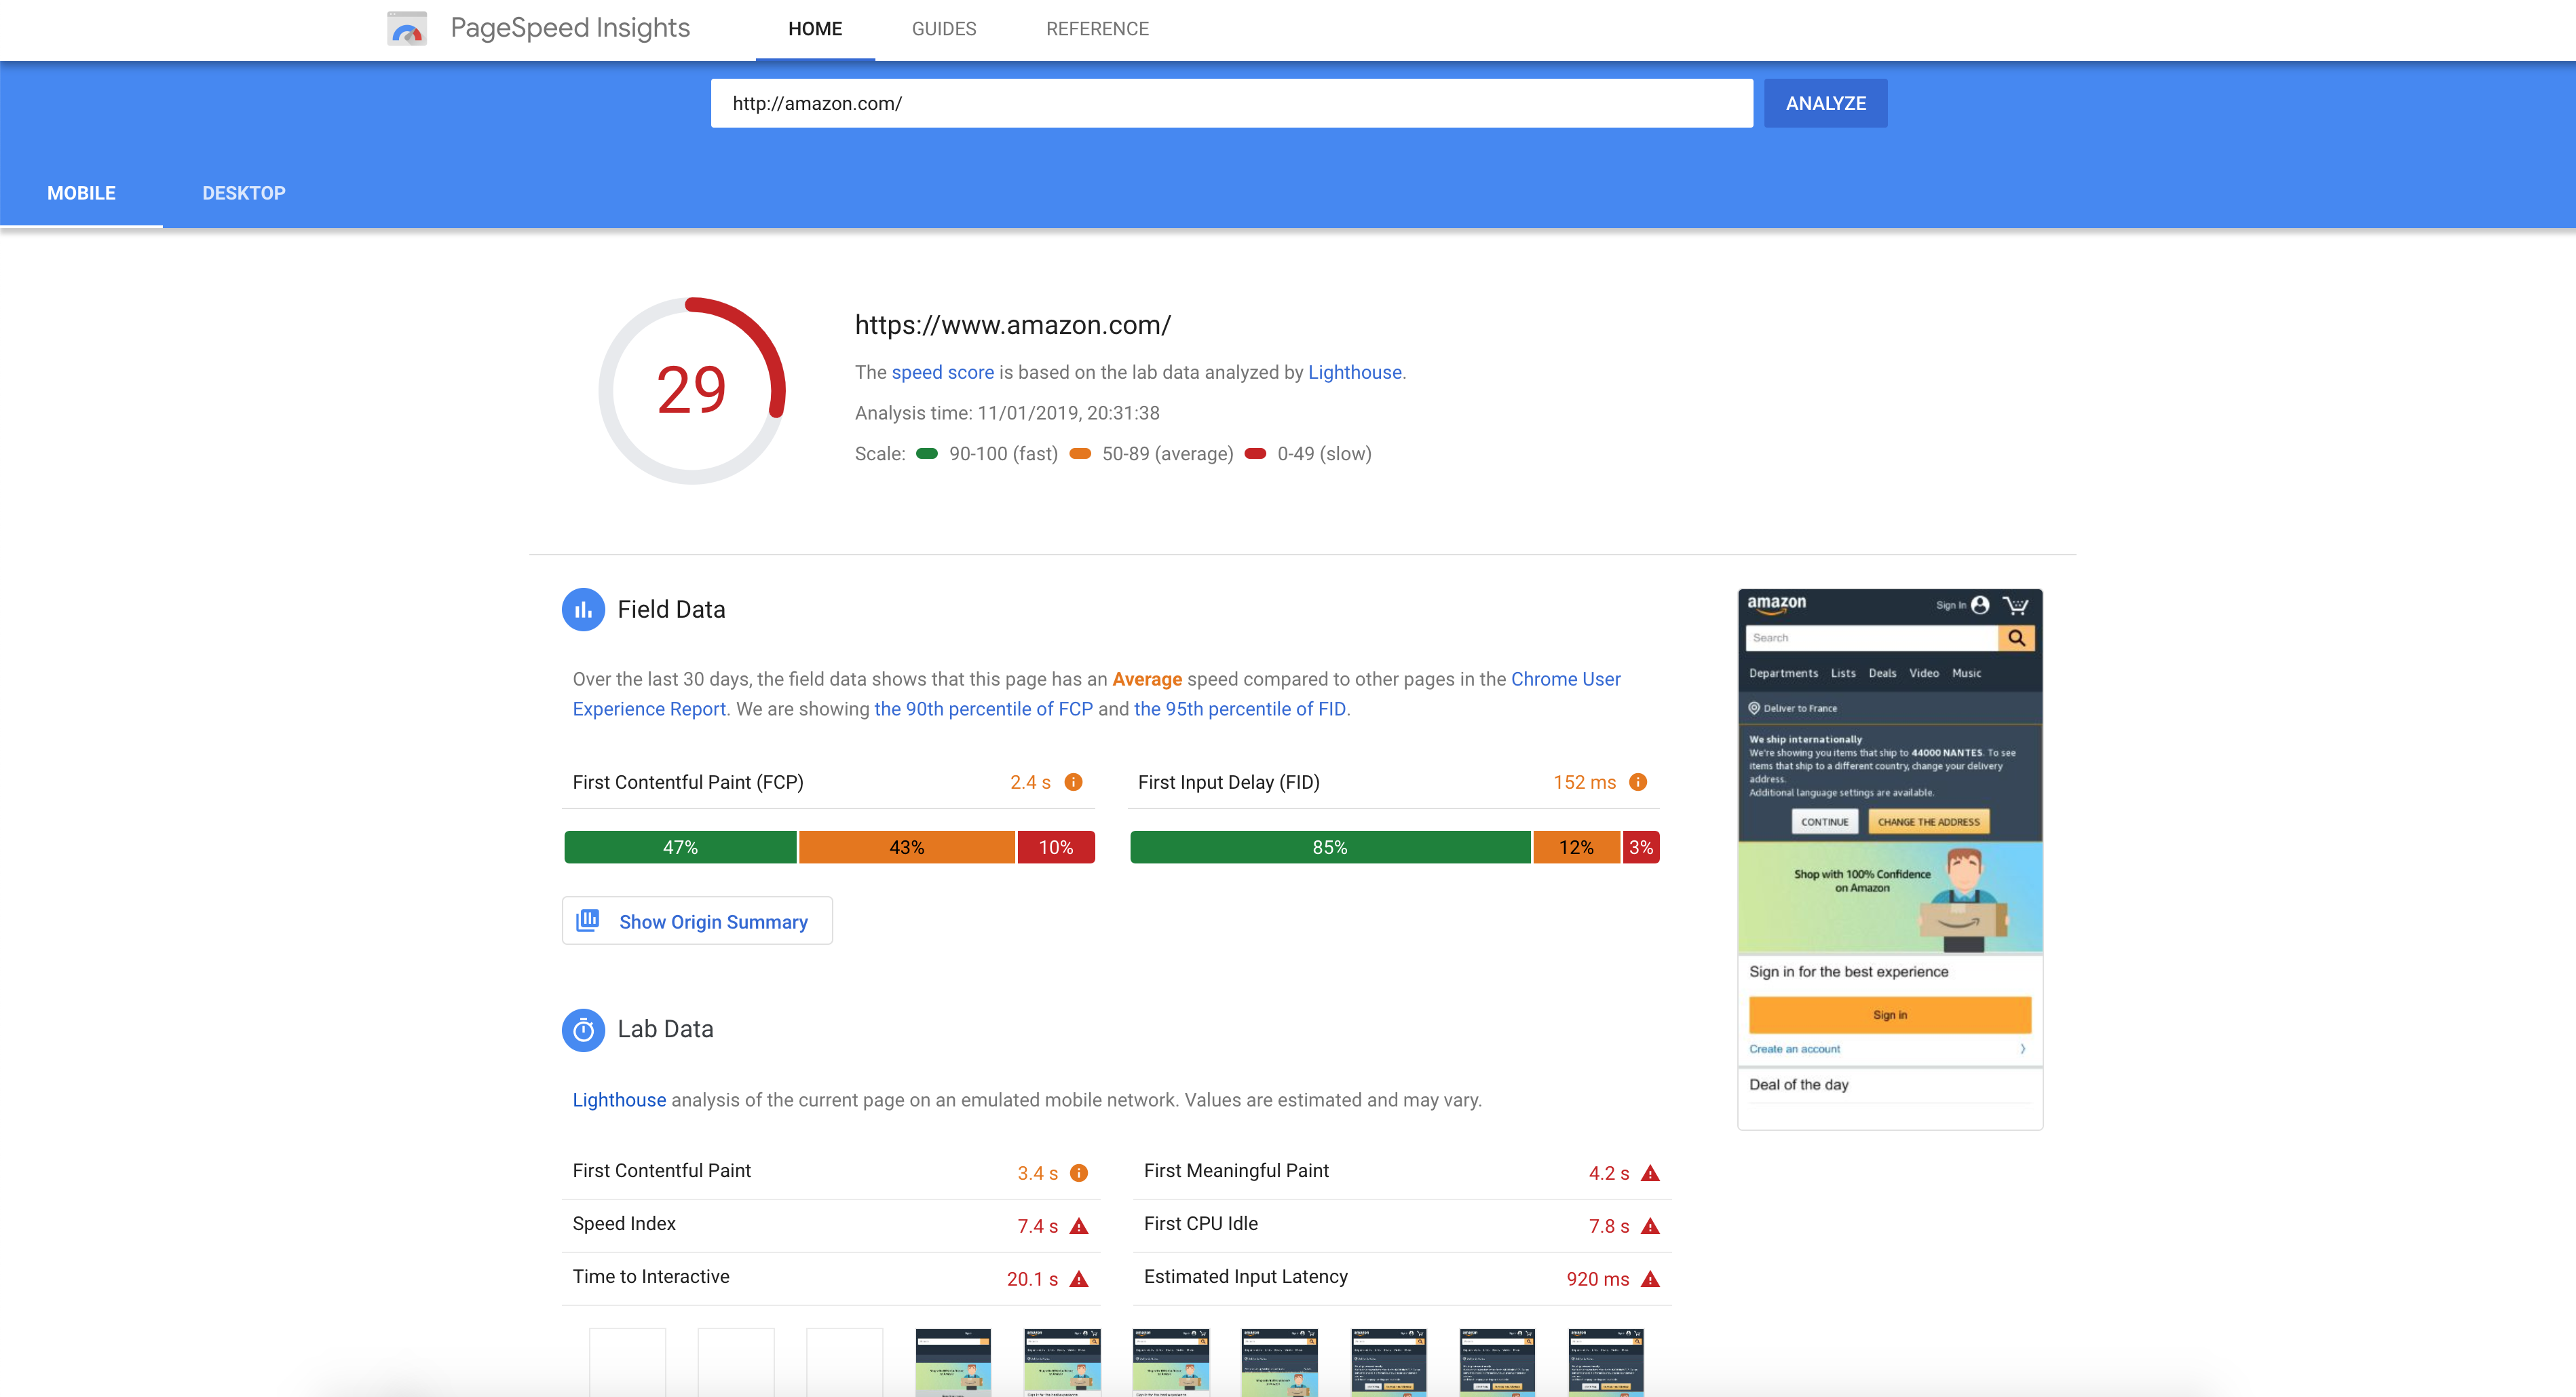Click the orange 43% FCP distribution segment
The image size is (2576, 1397).
[907, 847]
